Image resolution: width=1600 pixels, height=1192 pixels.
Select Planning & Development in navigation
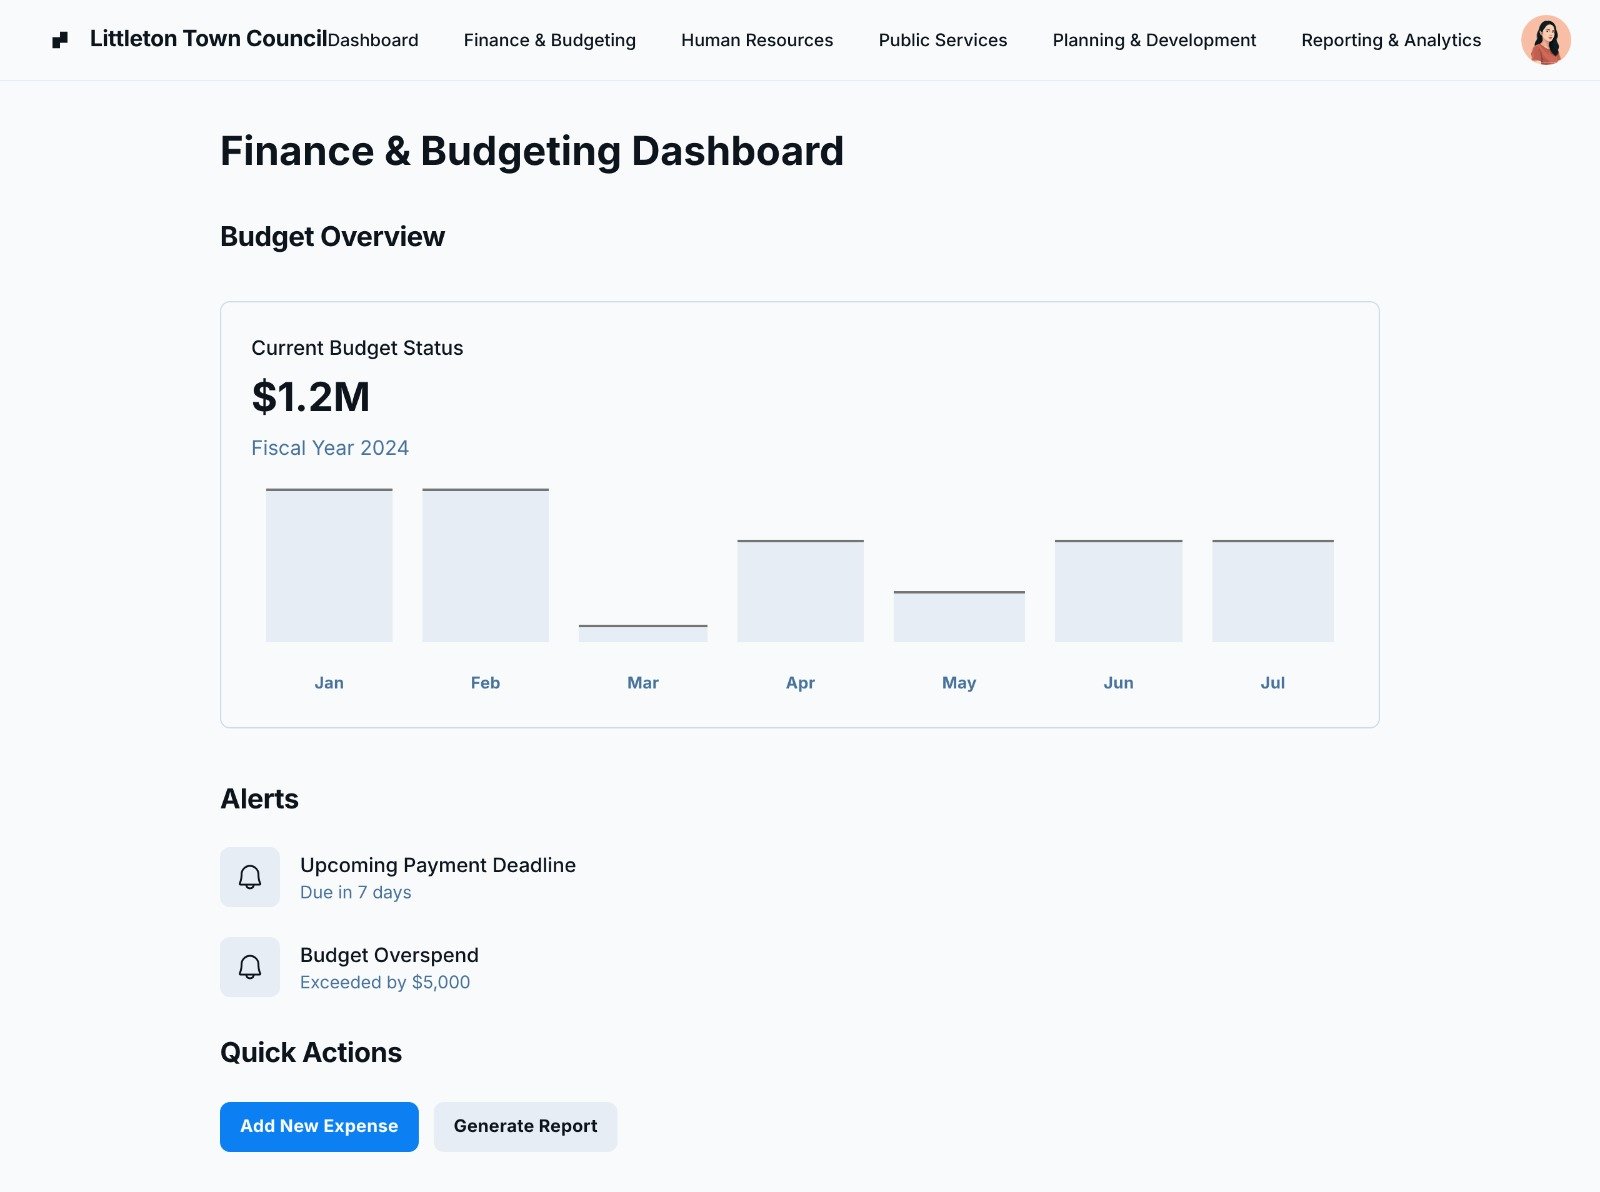coord(1154,40)
